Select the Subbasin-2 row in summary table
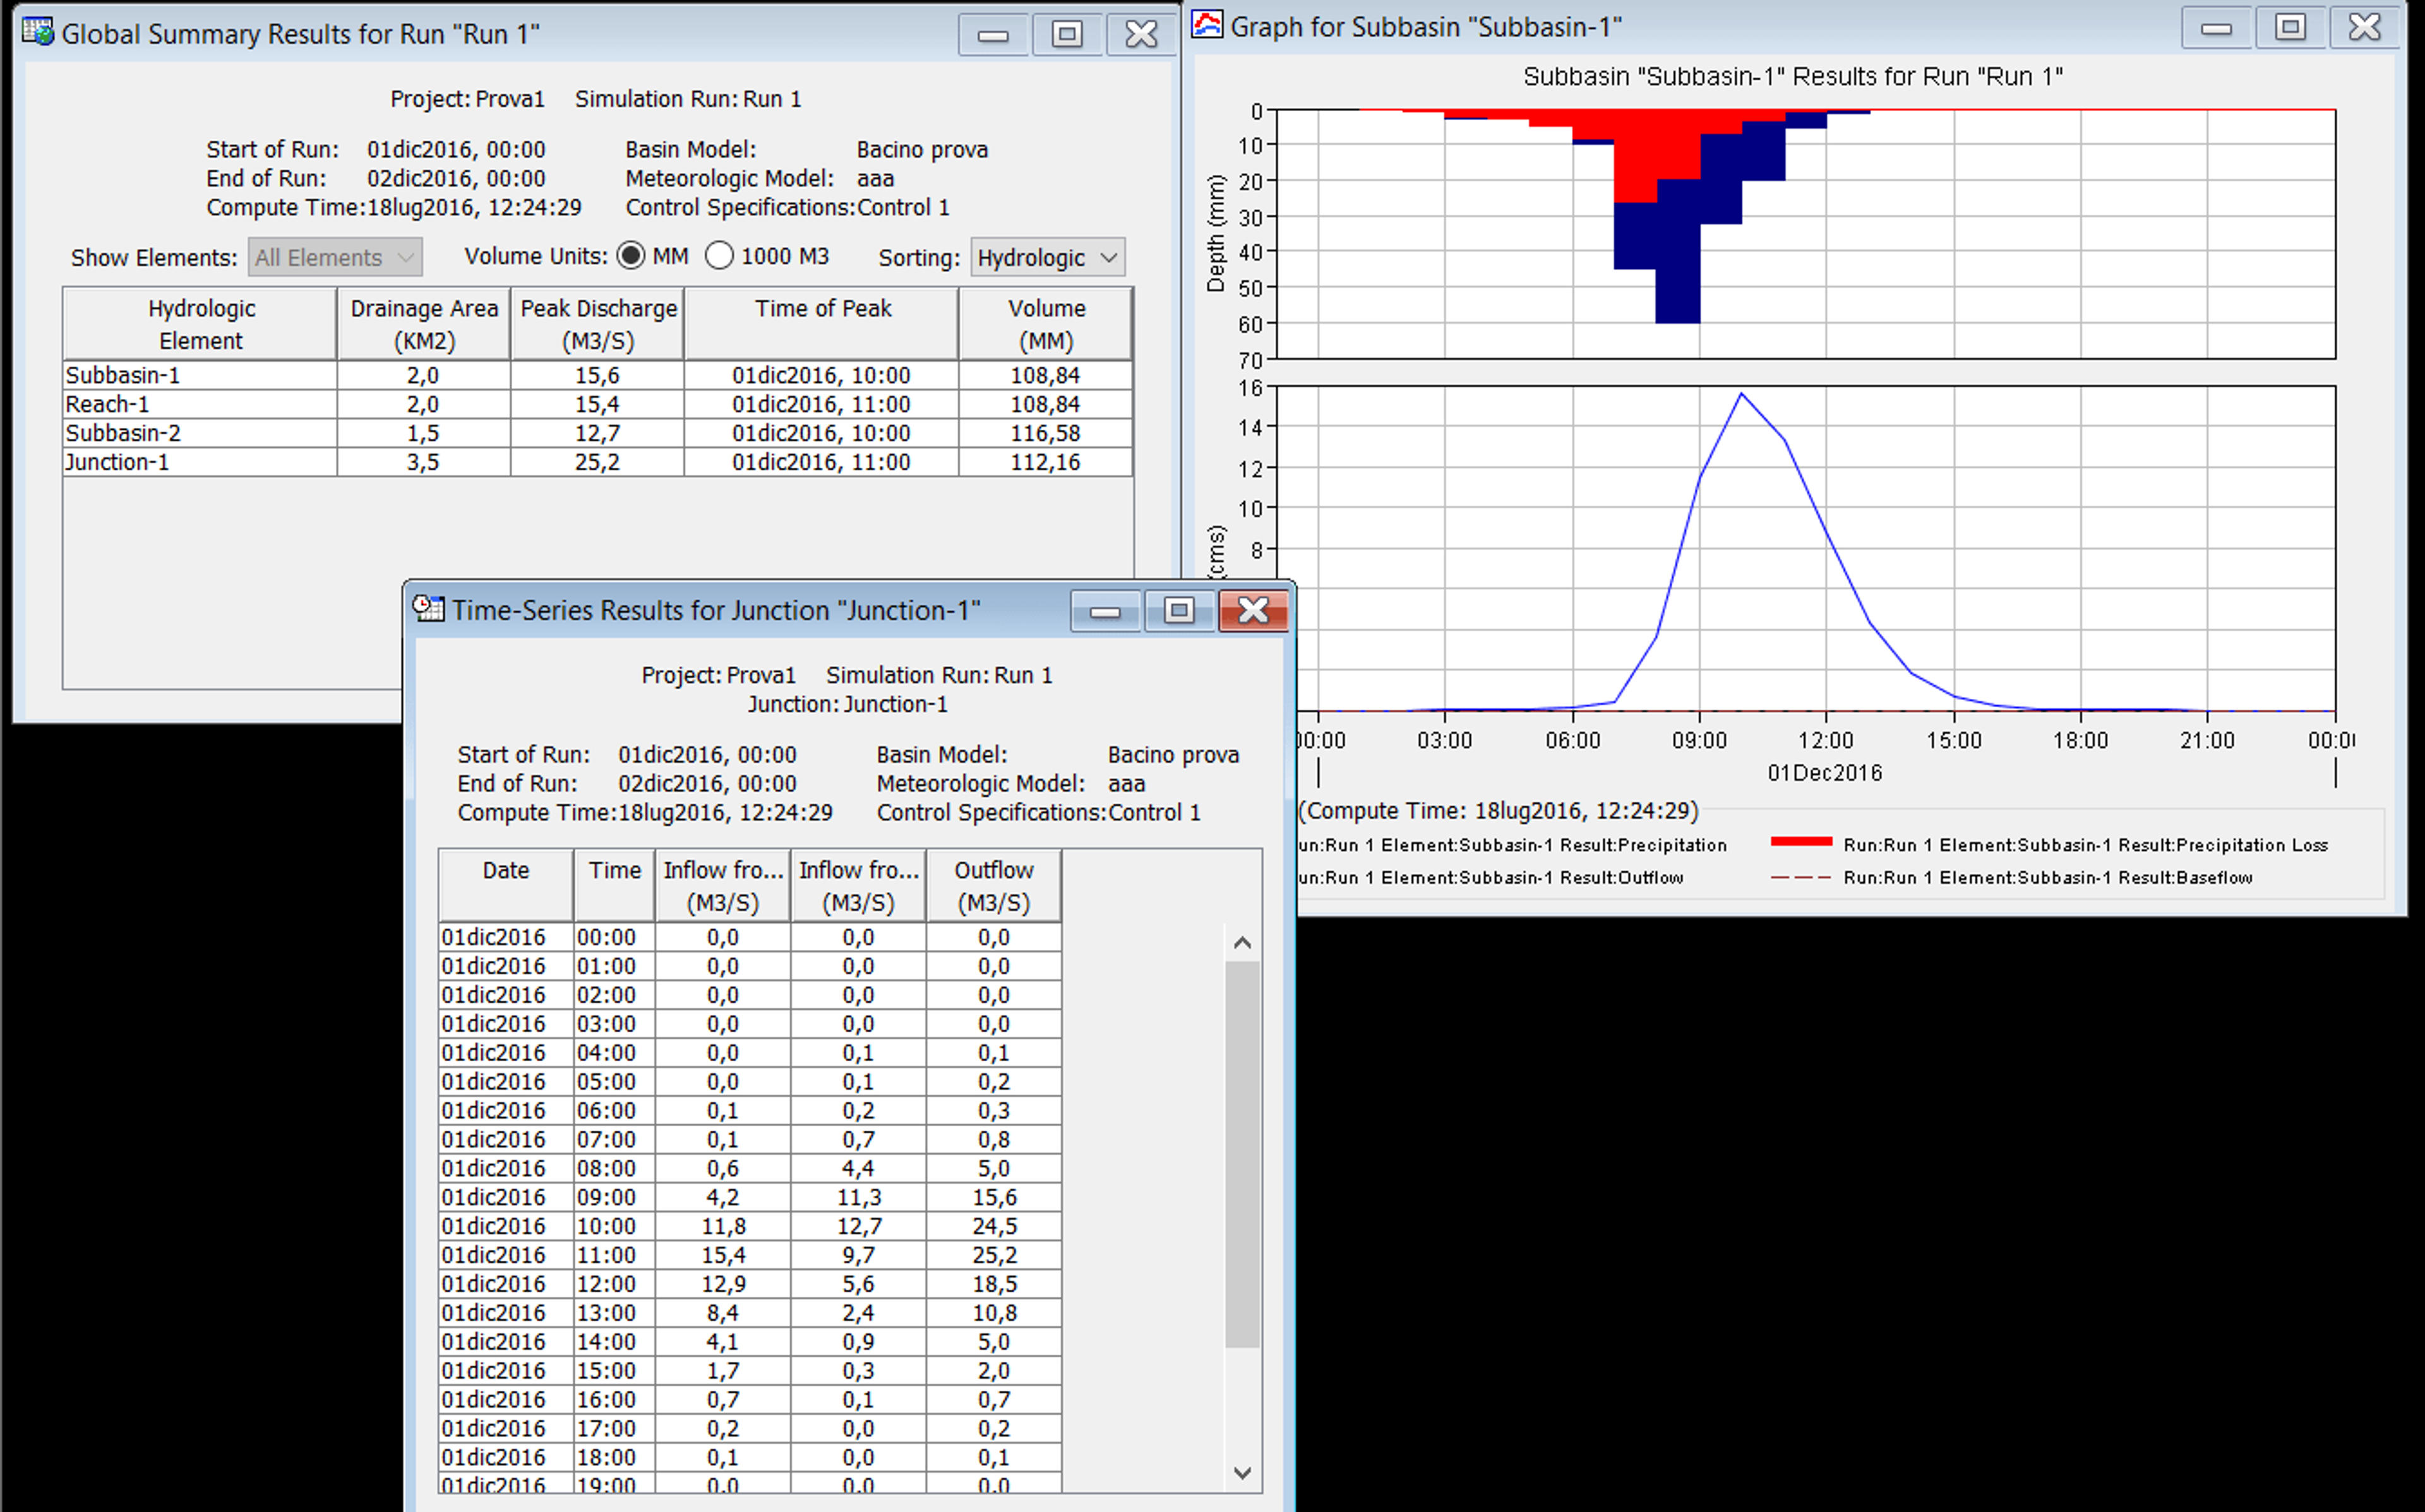 [x=598, y=433]
